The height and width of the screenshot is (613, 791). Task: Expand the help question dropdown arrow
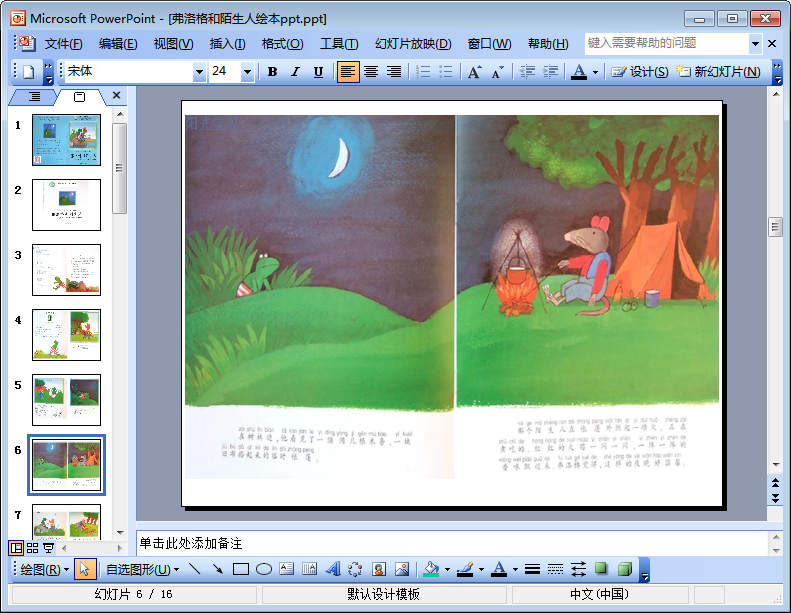tap(755, 43)
